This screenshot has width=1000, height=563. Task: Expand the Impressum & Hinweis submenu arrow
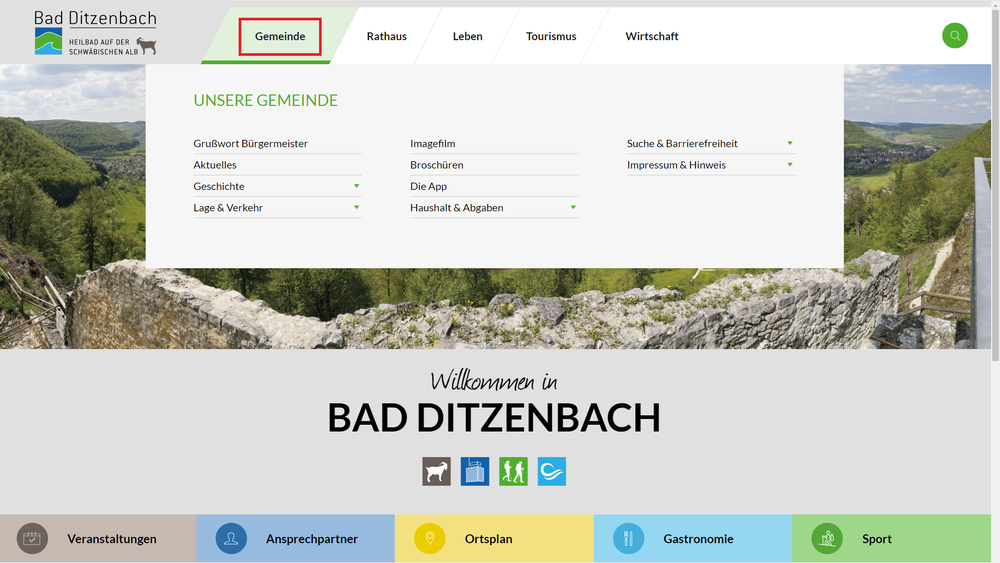[790, 165]
